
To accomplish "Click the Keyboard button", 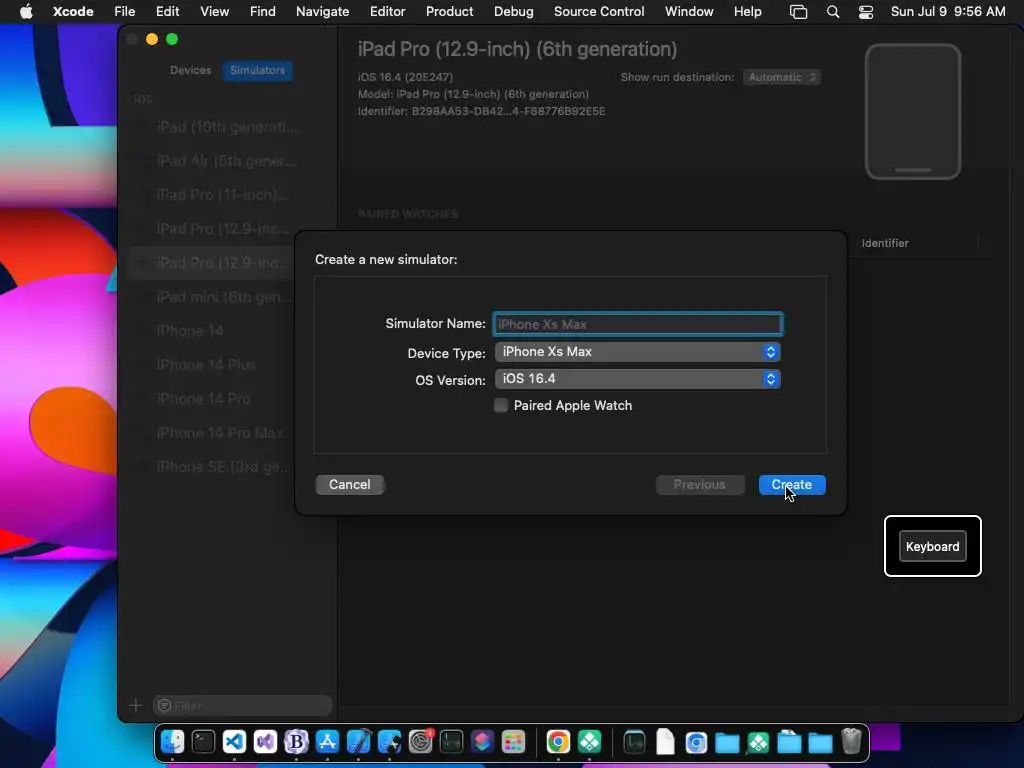I will click(x=933, y=547).
